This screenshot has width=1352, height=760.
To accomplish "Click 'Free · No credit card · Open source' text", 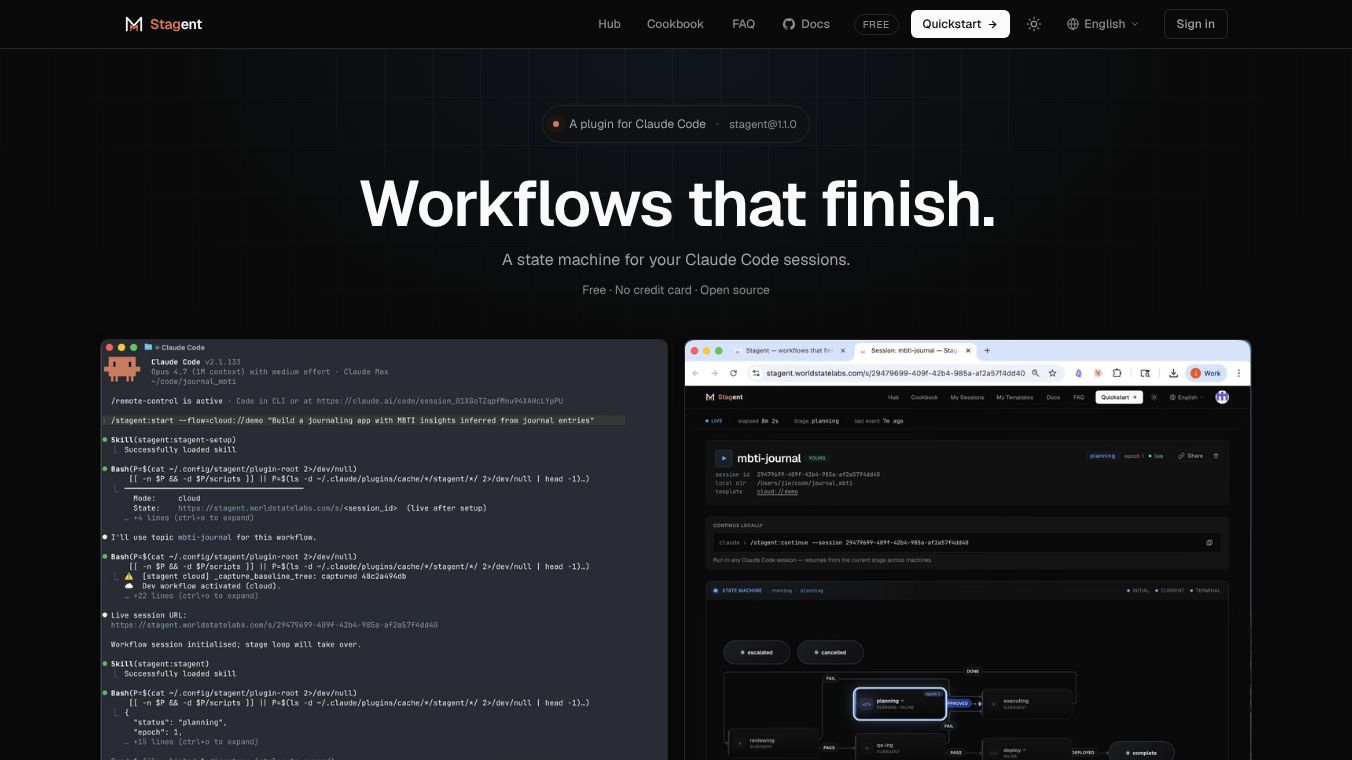I will (676, 290).
